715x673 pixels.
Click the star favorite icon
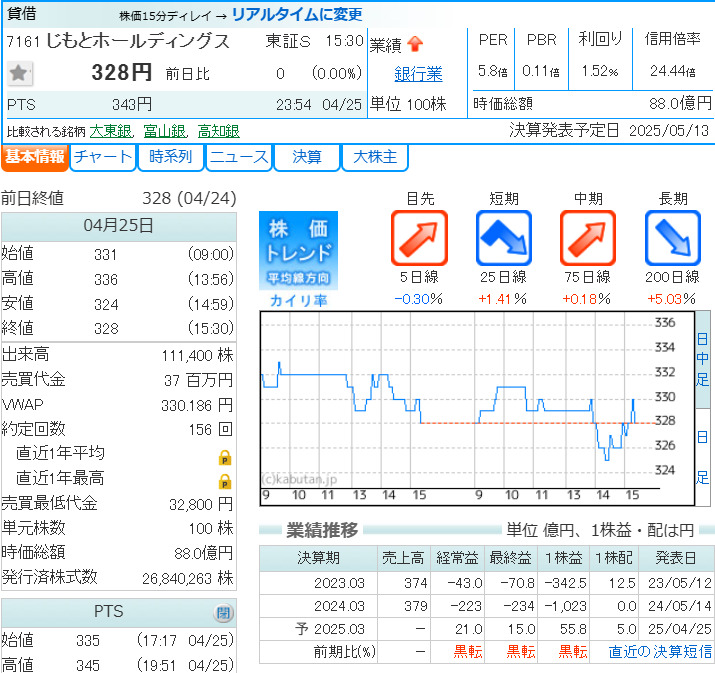(x=20, y=73)
